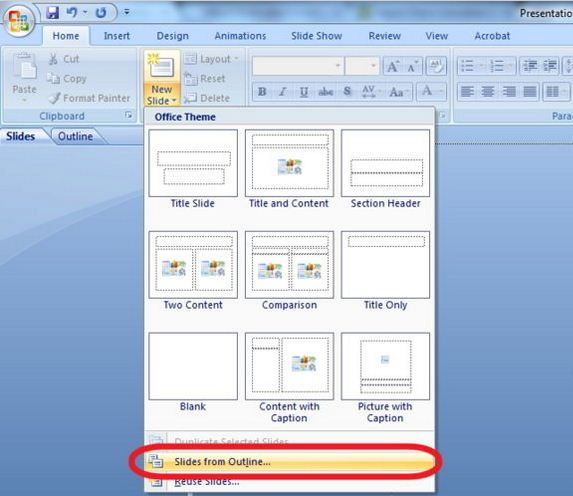Open the Outline pane tab

75,136
